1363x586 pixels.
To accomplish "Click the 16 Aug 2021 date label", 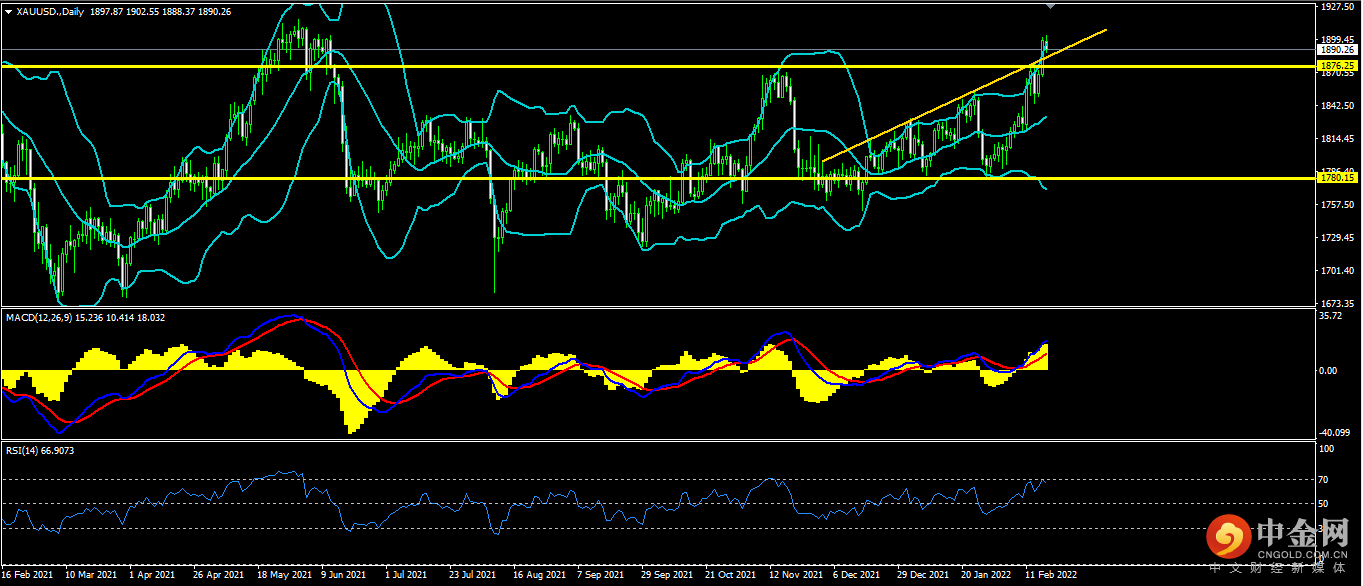I will 537,575.
